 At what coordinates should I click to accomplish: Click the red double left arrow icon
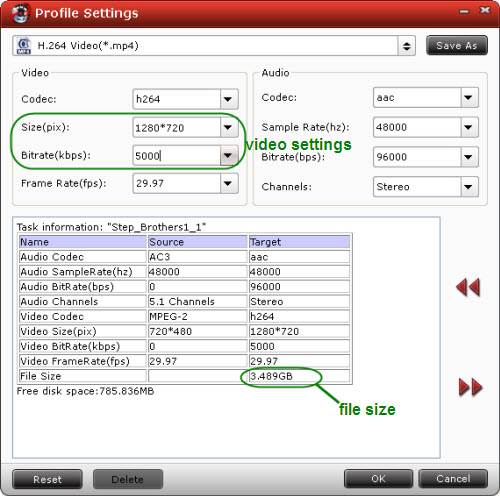pyautogui.click(x=468, y=287)
